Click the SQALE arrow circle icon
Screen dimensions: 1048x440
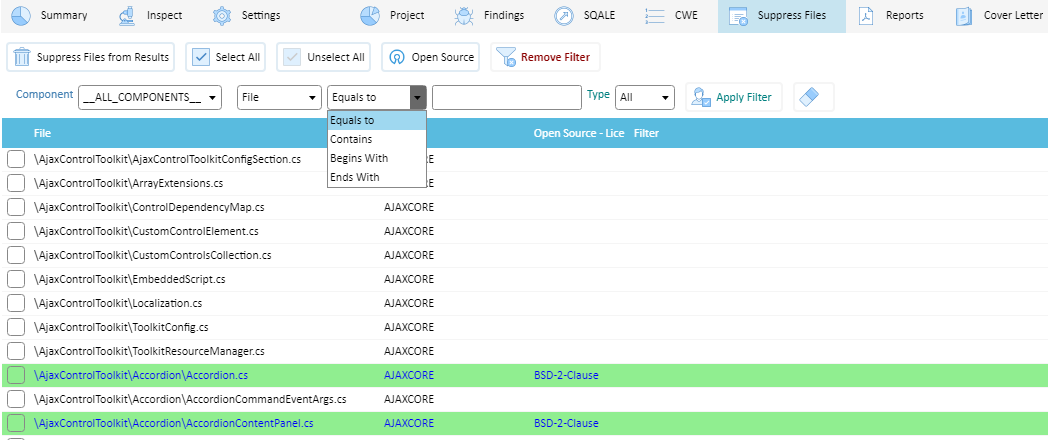(564, 15)
